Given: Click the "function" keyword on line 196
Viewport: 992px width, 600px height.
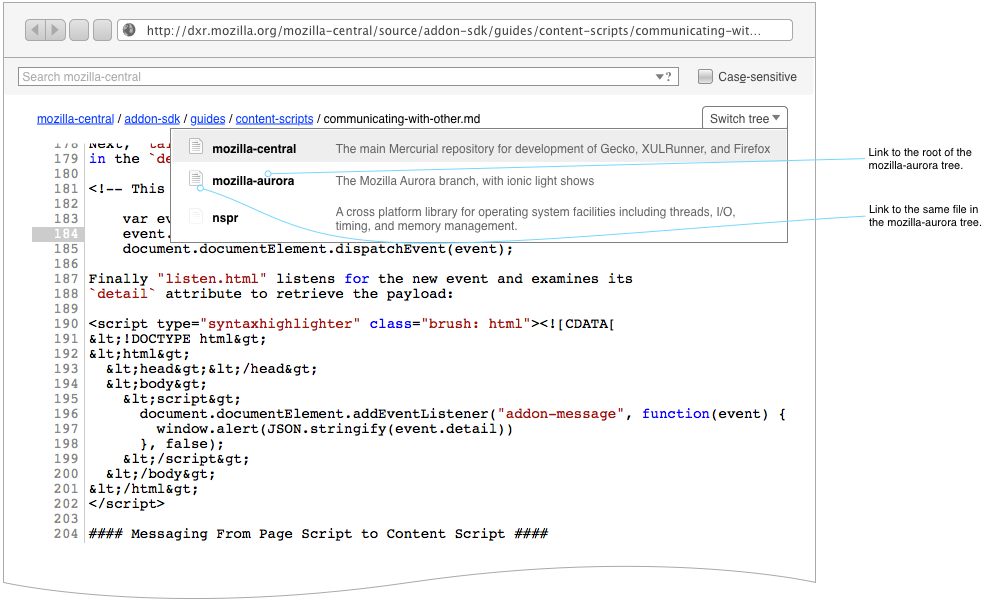Looking at the screenshot, I should click(676, 413).
